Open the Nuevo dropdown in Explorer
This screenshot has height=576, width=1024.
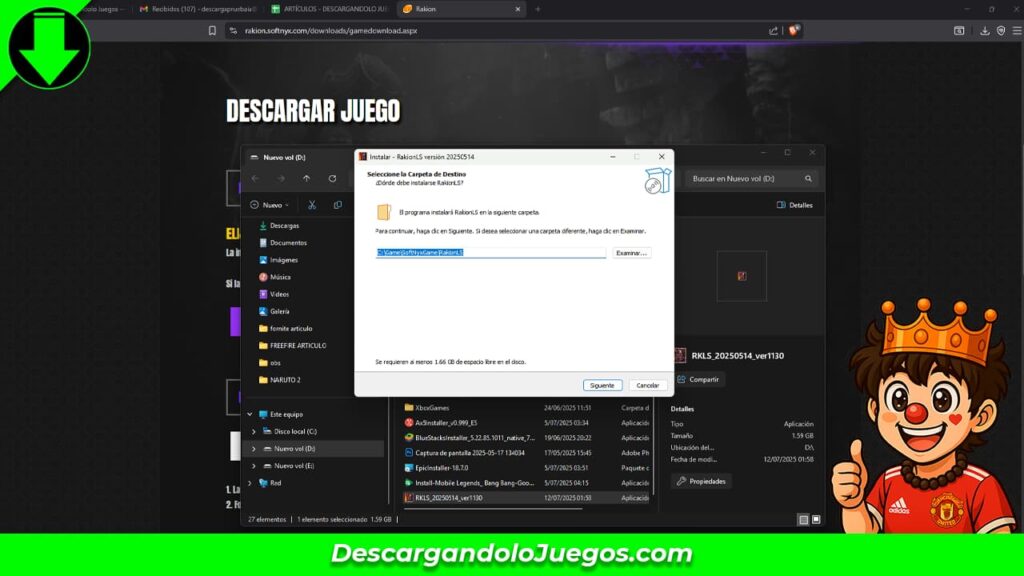(269, 205)
